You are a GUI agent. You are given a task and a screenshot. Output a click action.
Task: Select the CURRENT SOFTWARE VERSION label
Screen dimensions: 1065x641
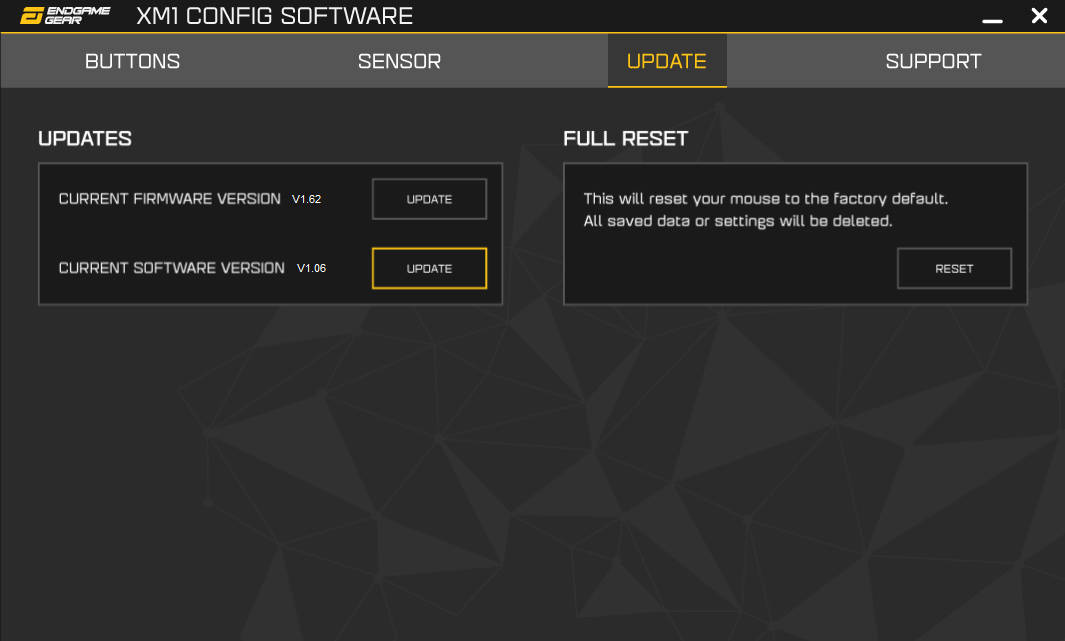coord(172,268)
